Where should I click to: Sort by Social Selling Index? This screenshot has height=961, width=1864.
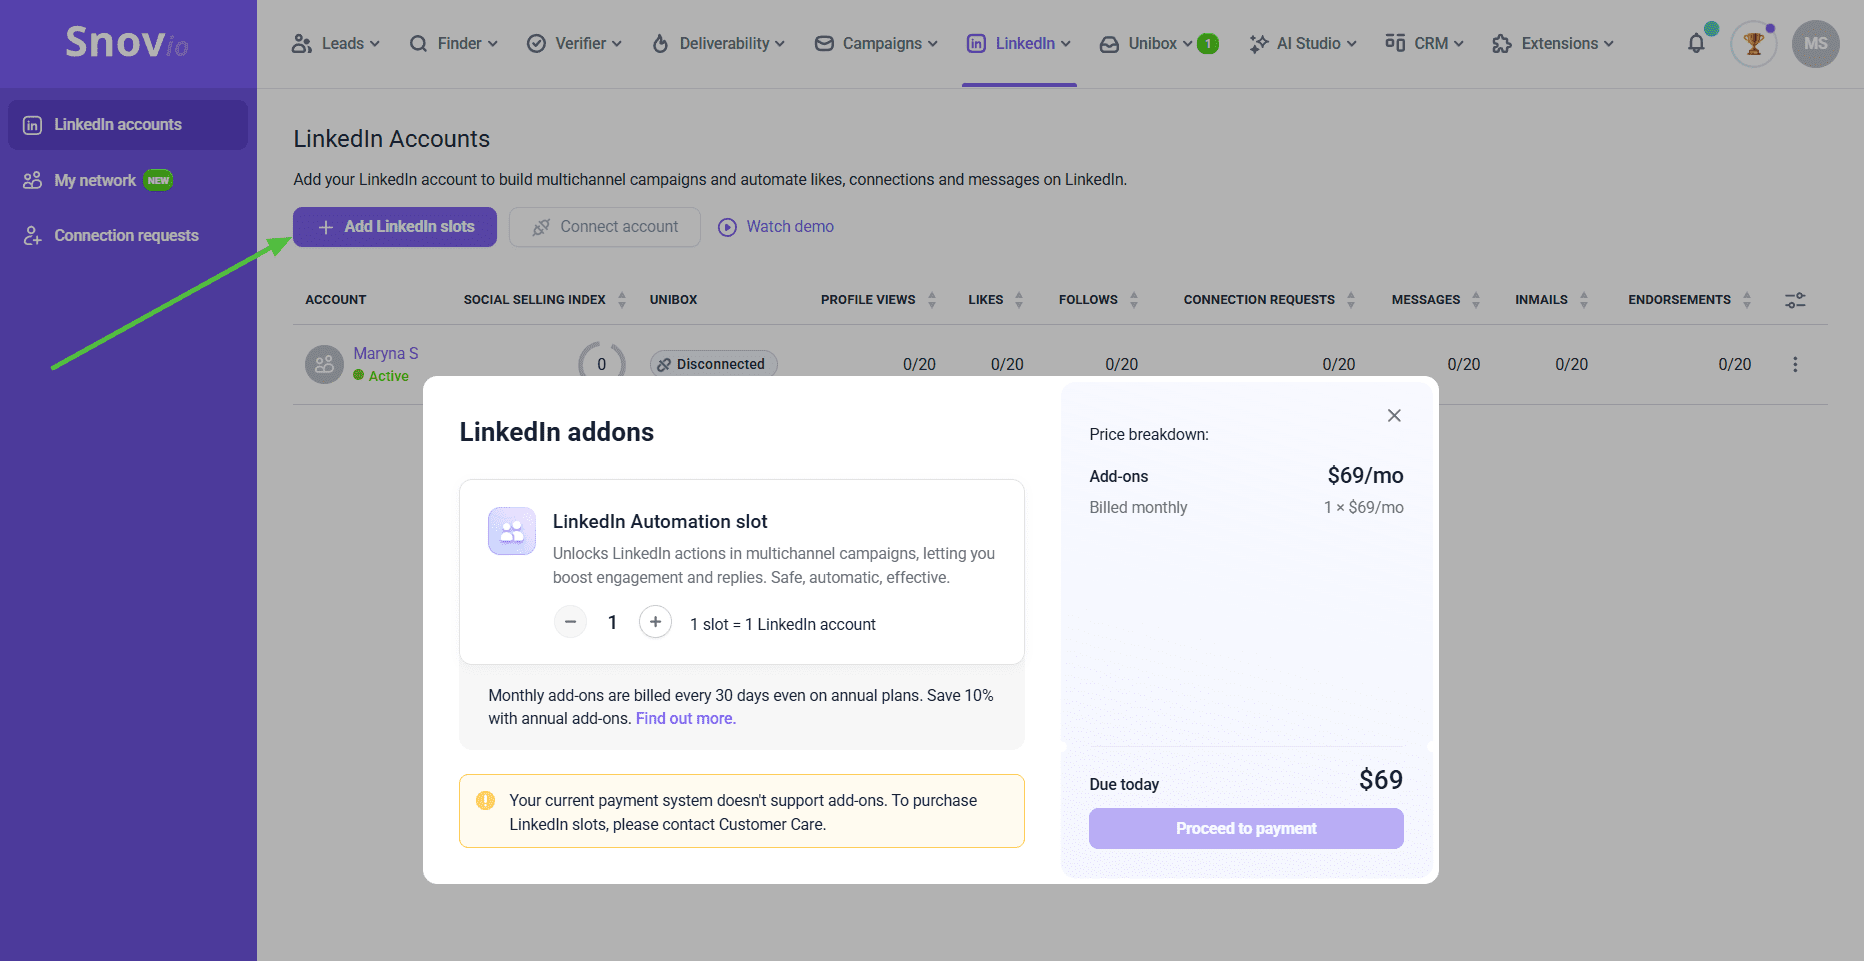click(622, 300)
